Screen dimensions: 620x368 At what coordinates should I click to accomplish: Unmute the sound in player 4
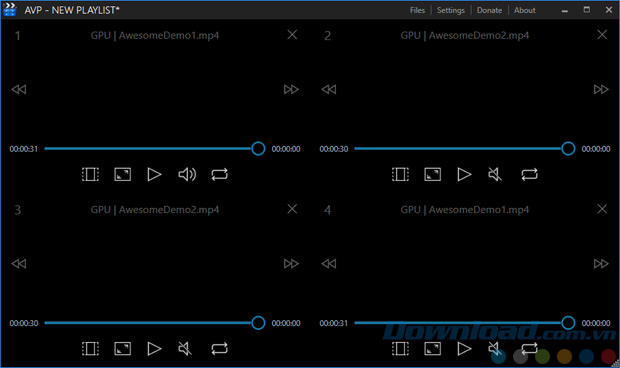pos(495,349)
